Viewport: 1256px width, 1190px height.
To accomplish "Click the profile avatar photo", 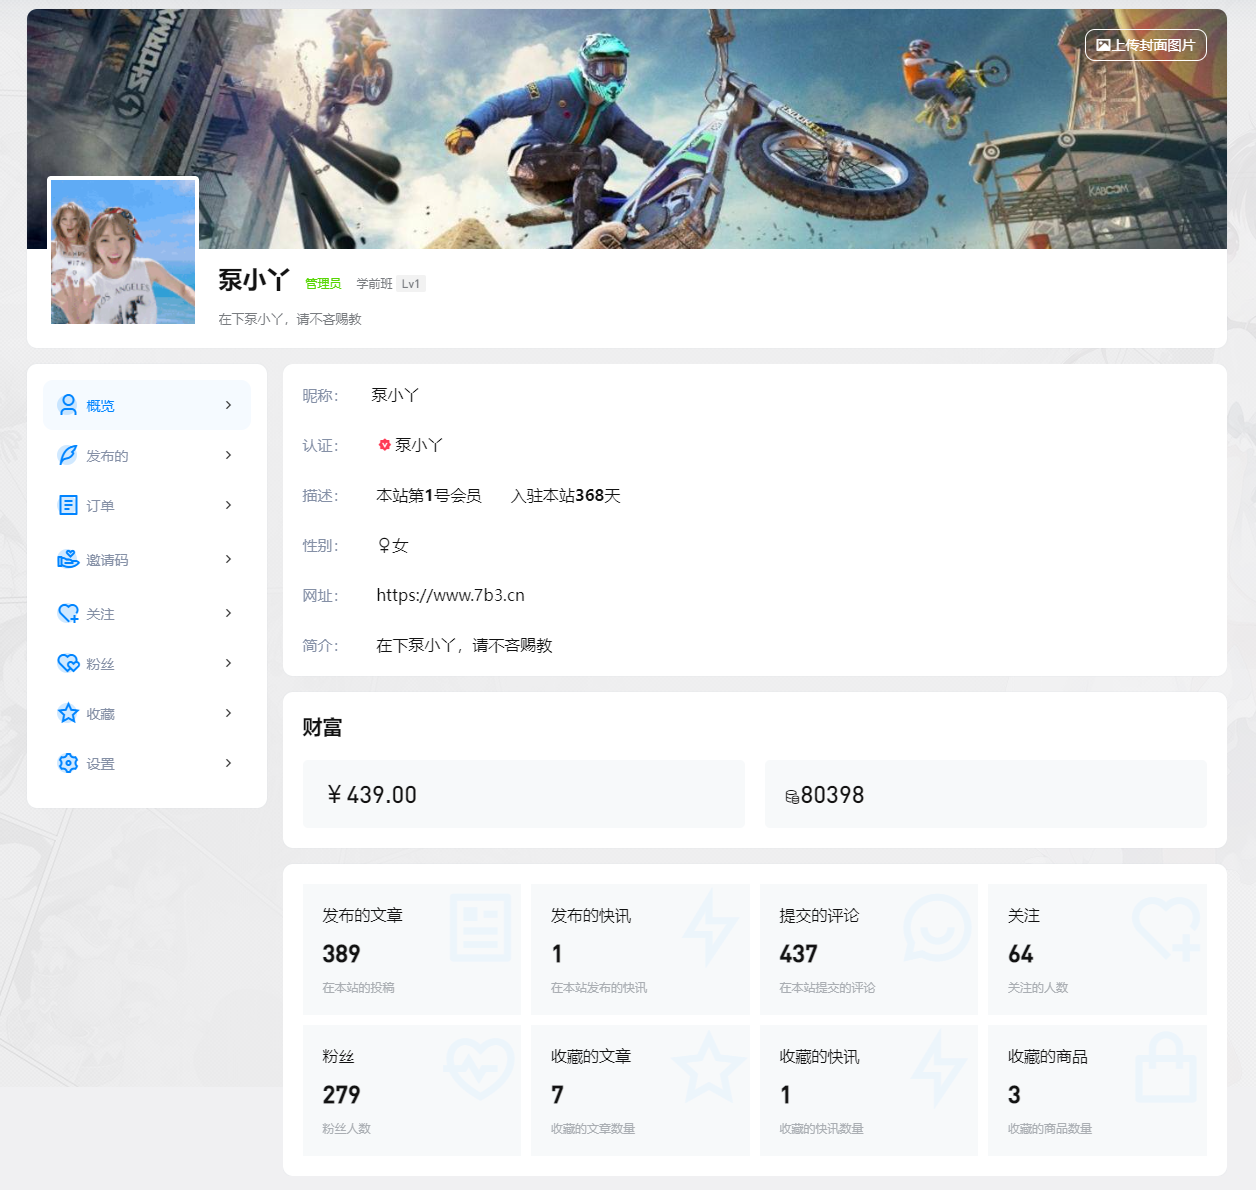I will pyautogui.click(x=123, y=252).
